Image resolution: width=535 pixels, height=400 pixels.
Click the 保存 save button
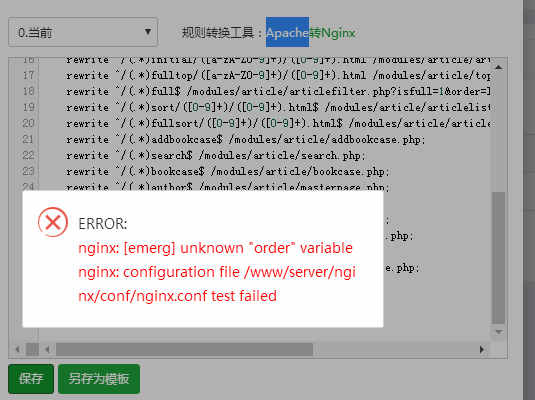pos(31,379)
